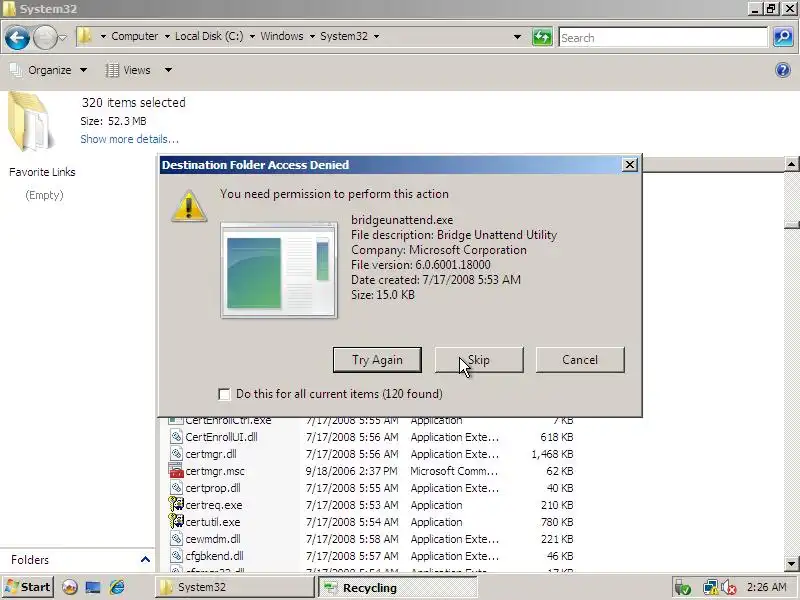800x600 pixels.
Task: Select the certmgr.msc file
Action: click(215, 471)
